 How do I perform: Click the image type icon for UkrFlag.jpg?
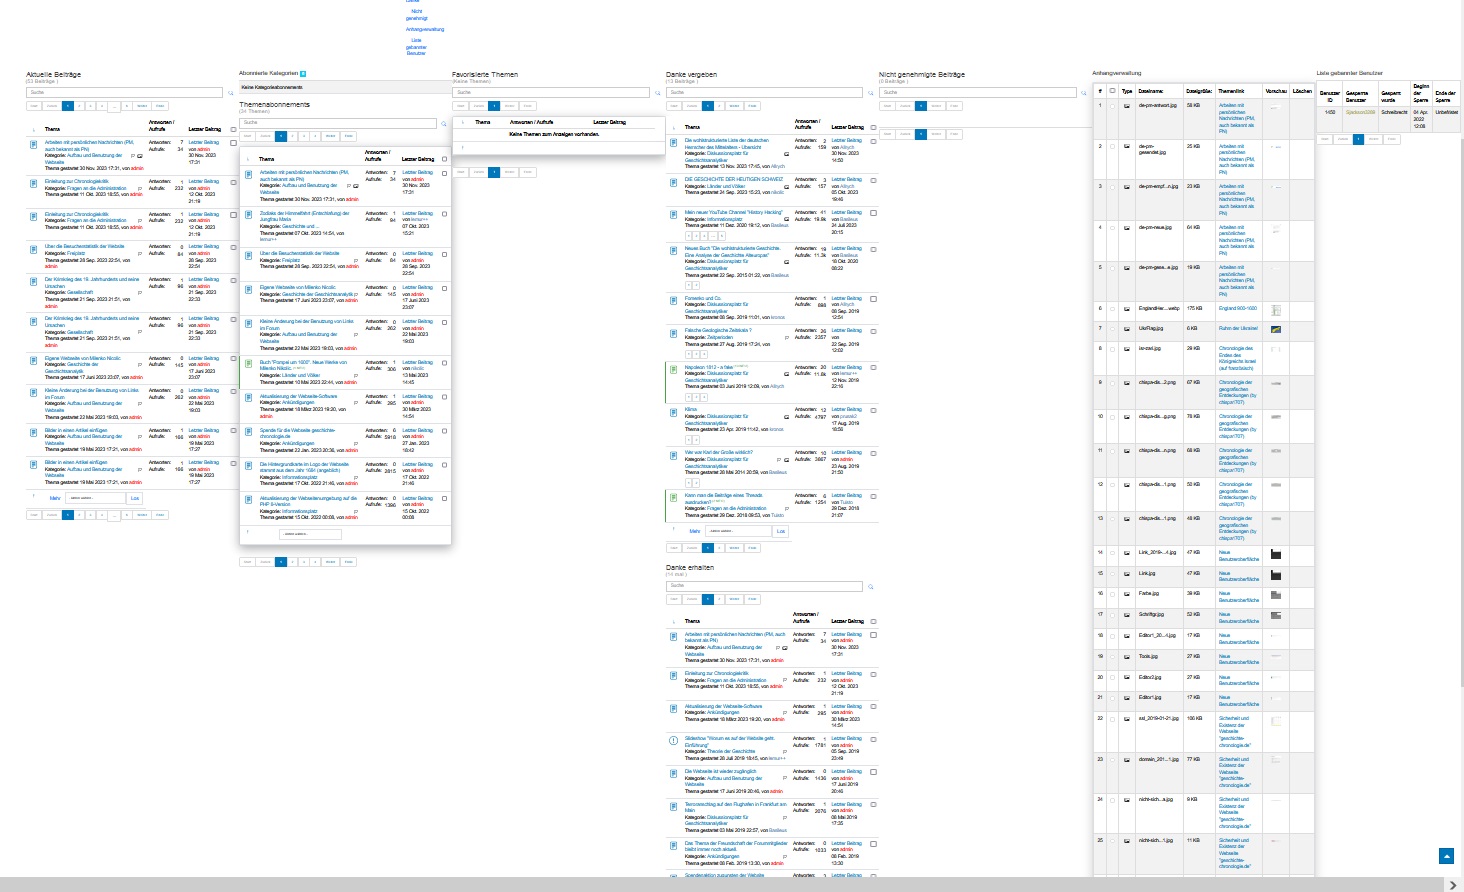1127,328
